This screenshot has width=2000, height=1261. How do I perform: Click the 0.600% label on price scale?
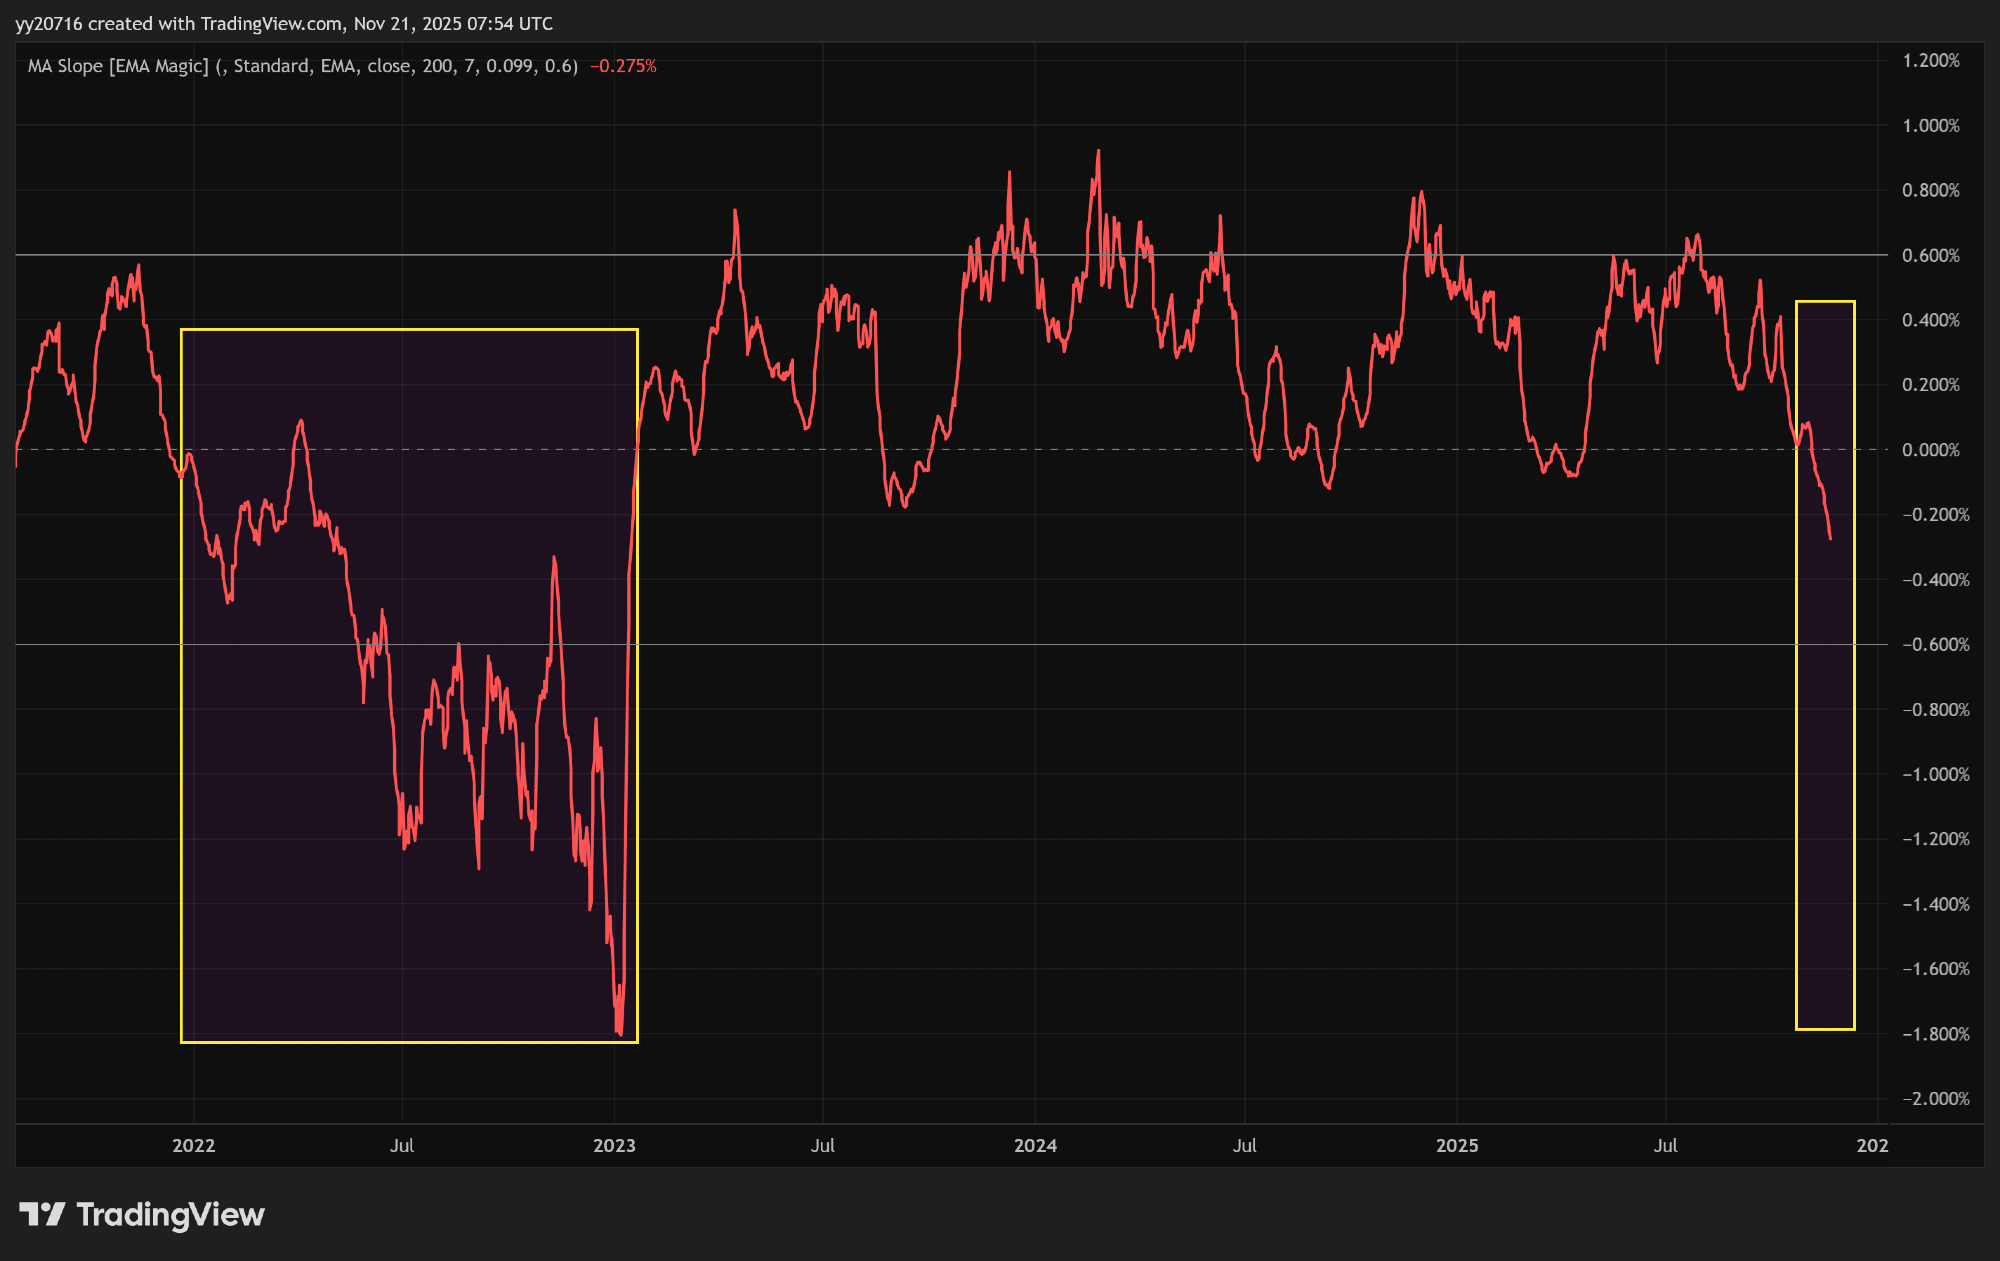click(x=1930, y=255)
